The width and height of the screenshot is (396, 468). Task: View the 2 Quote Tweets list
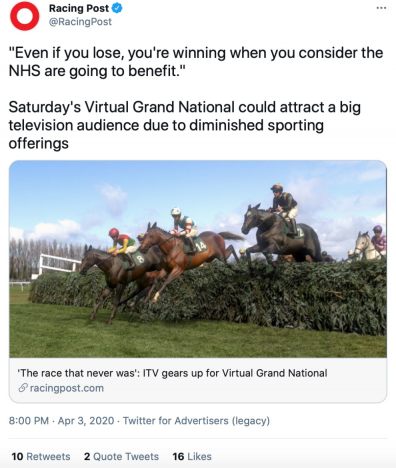121,456
